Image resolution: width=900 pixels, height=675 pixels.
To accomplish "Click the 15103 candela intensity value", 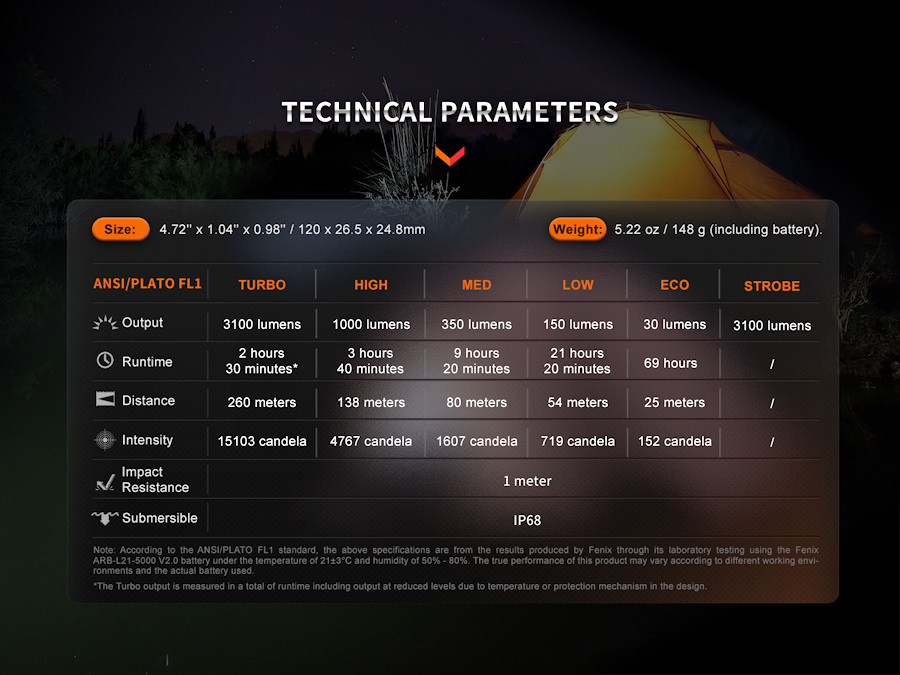I will click(x=262, y=441).
